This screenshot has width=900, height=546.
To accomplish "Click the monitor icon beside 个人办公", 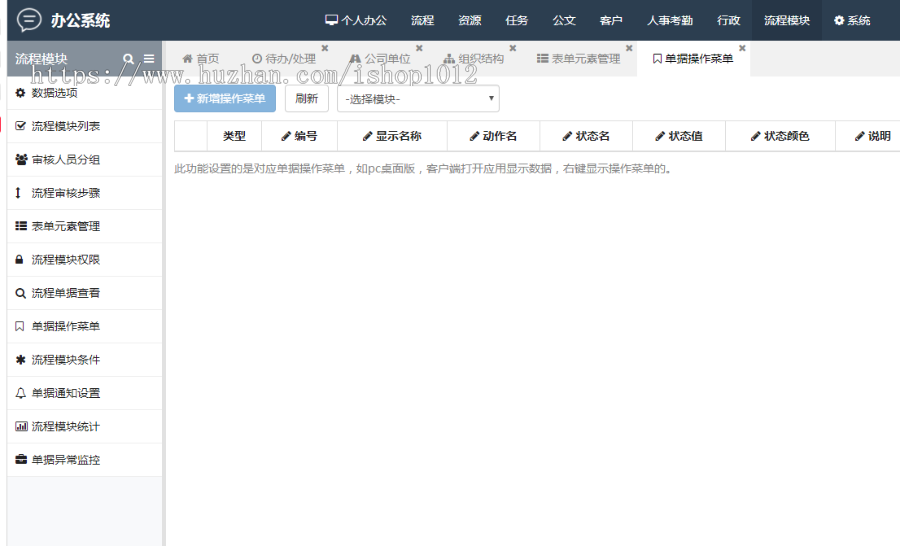I will (x=331, y=20).
